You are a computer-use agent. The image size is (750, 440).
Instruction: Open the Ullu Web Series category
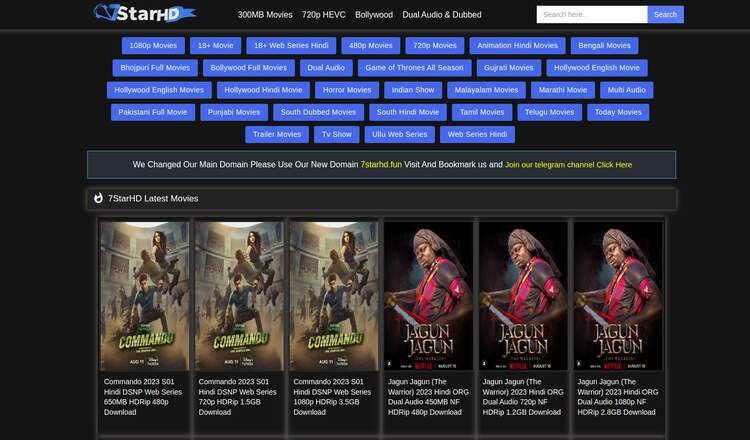pos(399,134)
